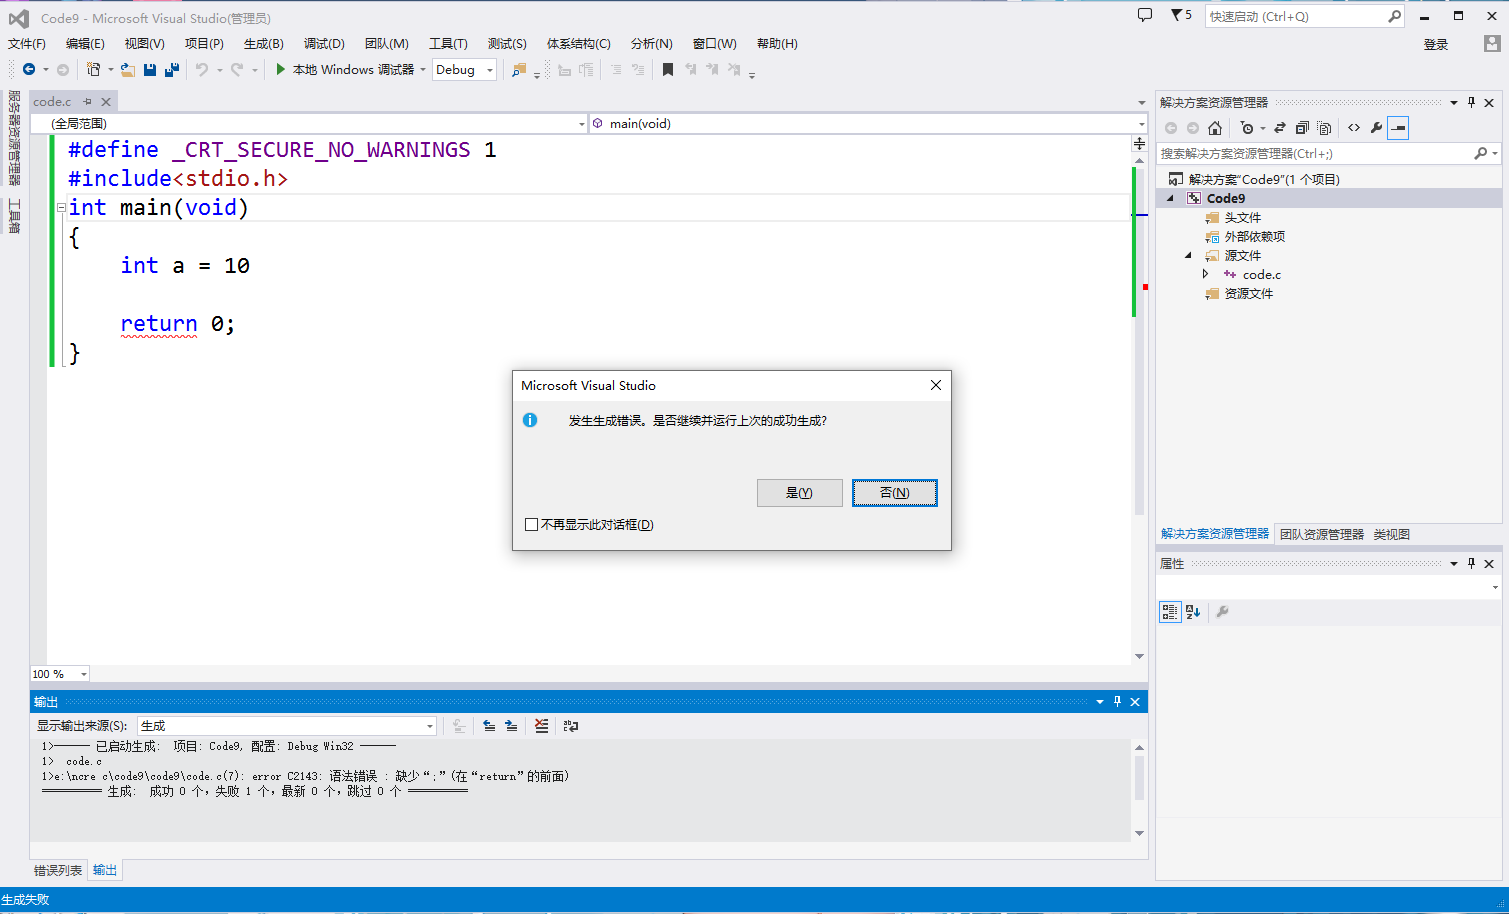Open debugger target dropdown arrow
This screenshot has width=1509, height=914.
tap(423, 70)
